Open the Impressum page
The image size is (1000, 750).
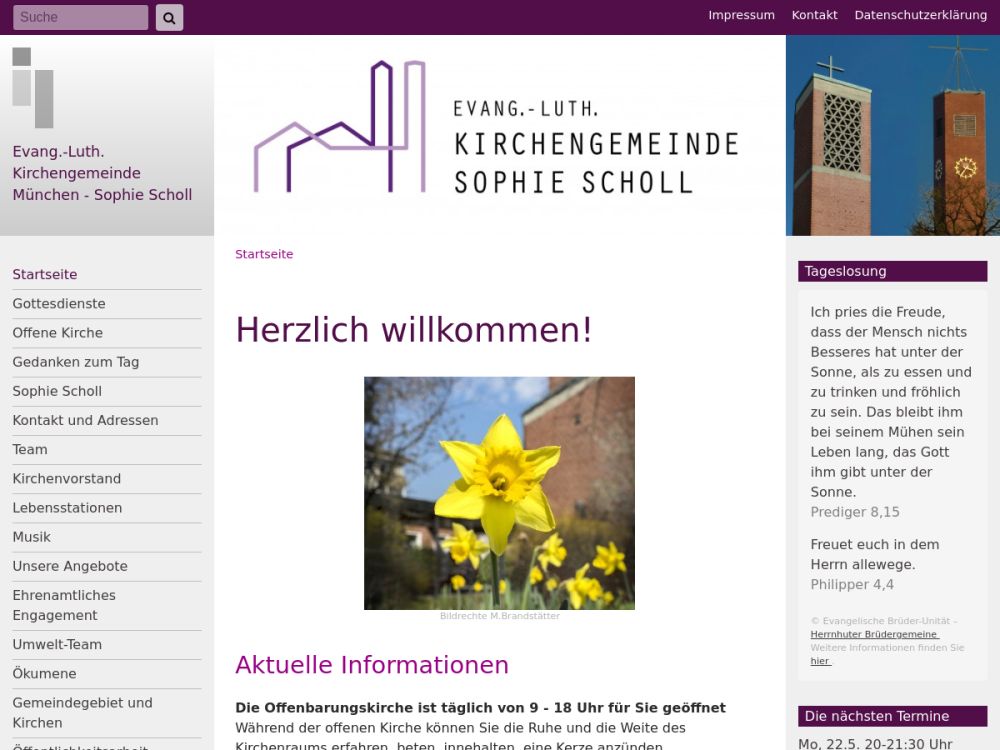click(741, 15)
